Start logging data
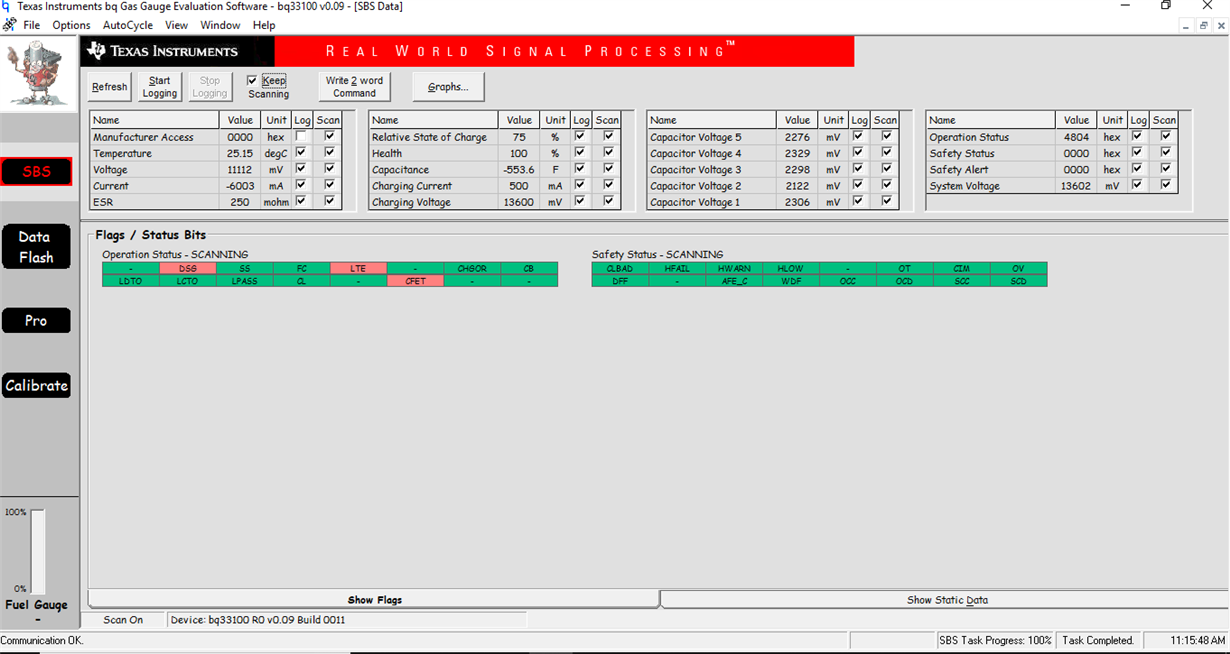1230x654 pixels. (160, 87)
